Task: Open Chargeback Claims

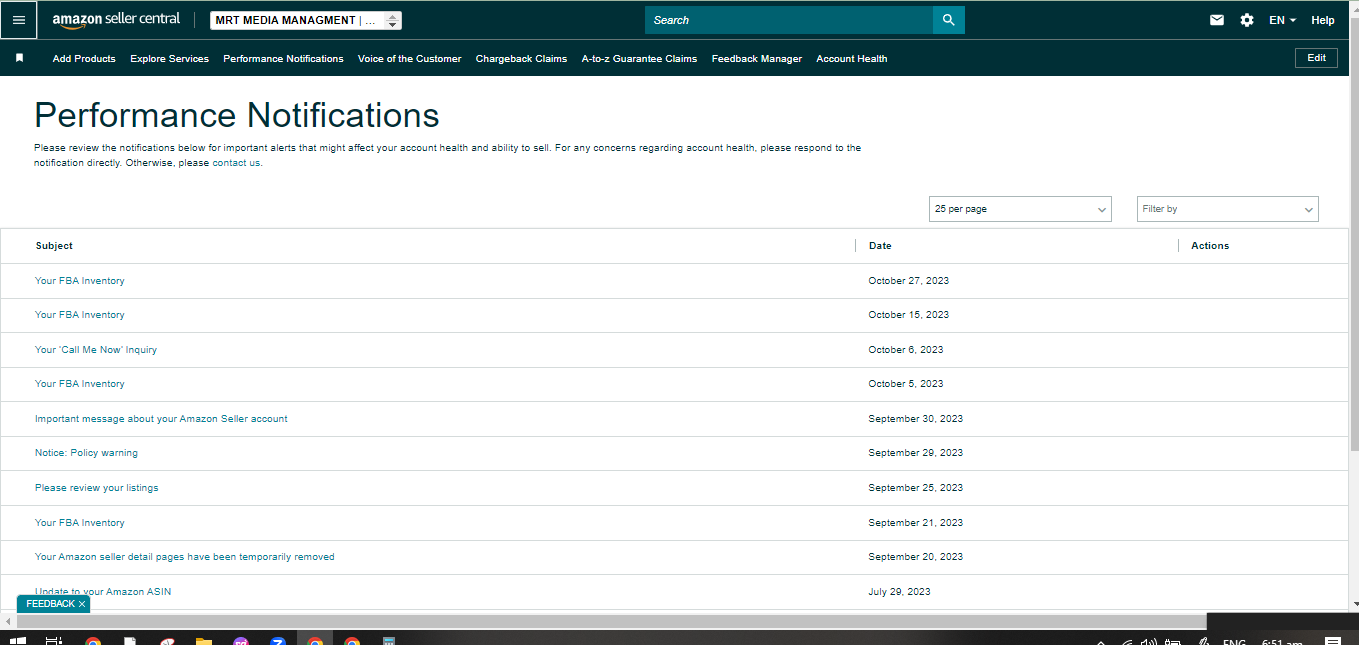Action: point(521,59)
